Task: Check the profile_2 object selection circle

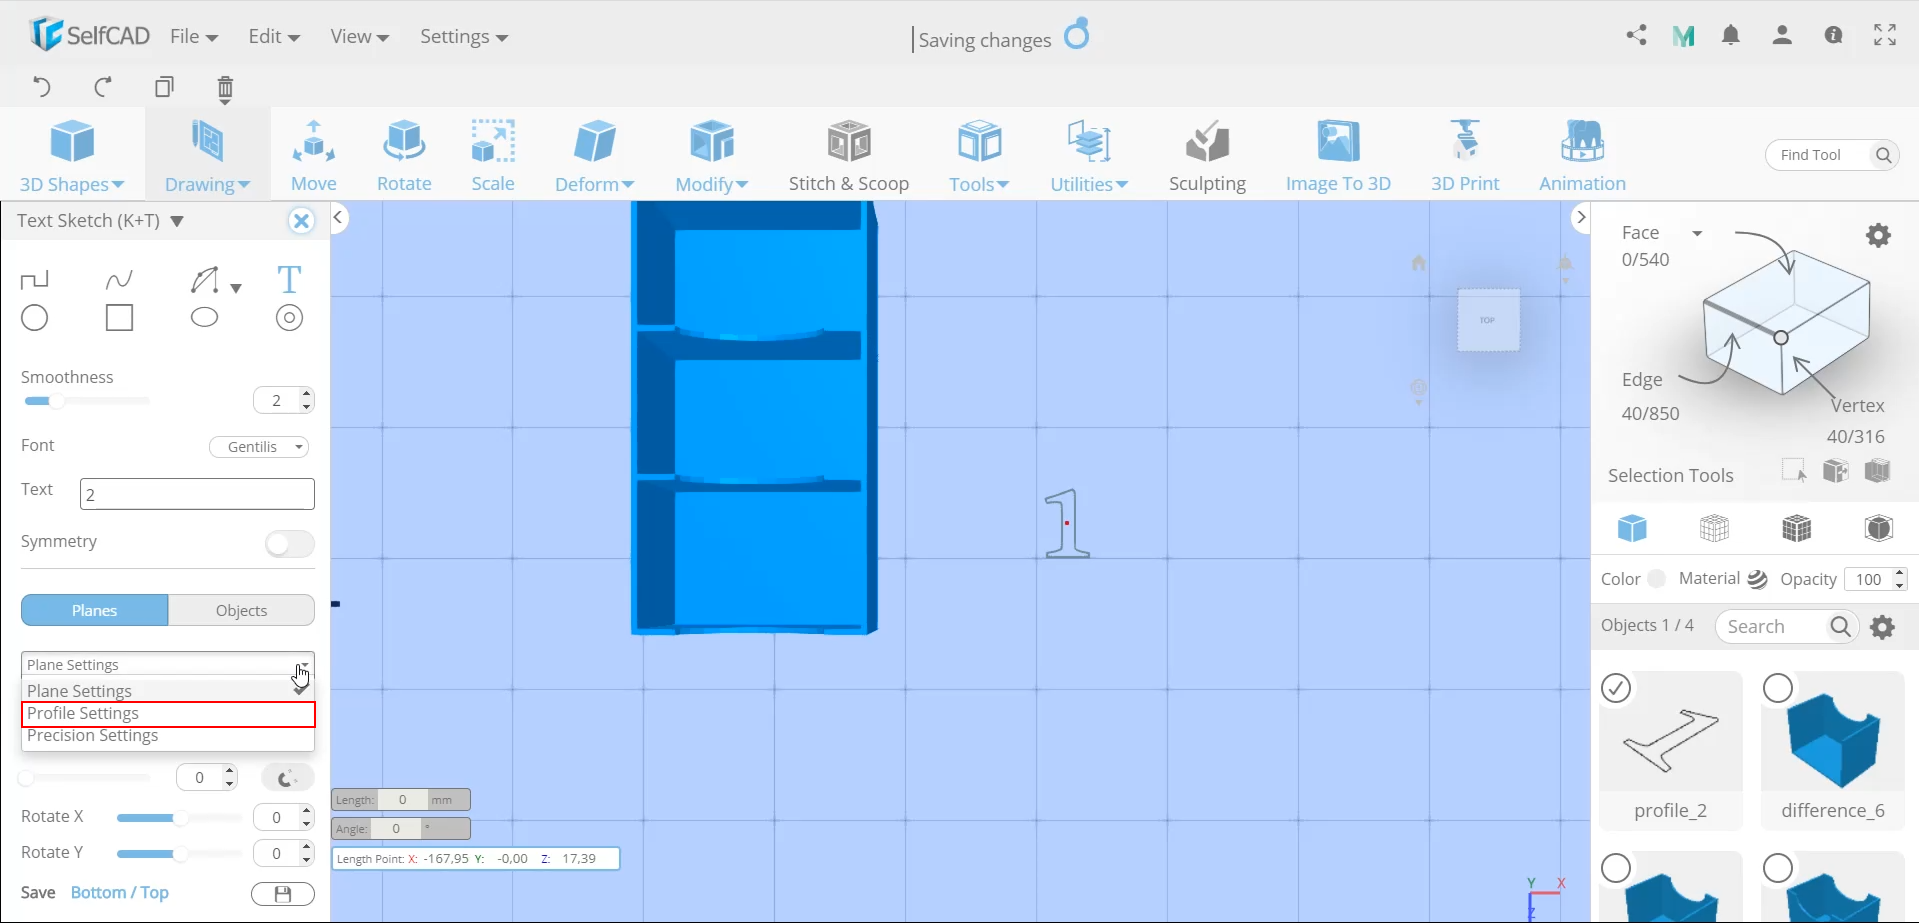Action: coord(1616,688)
